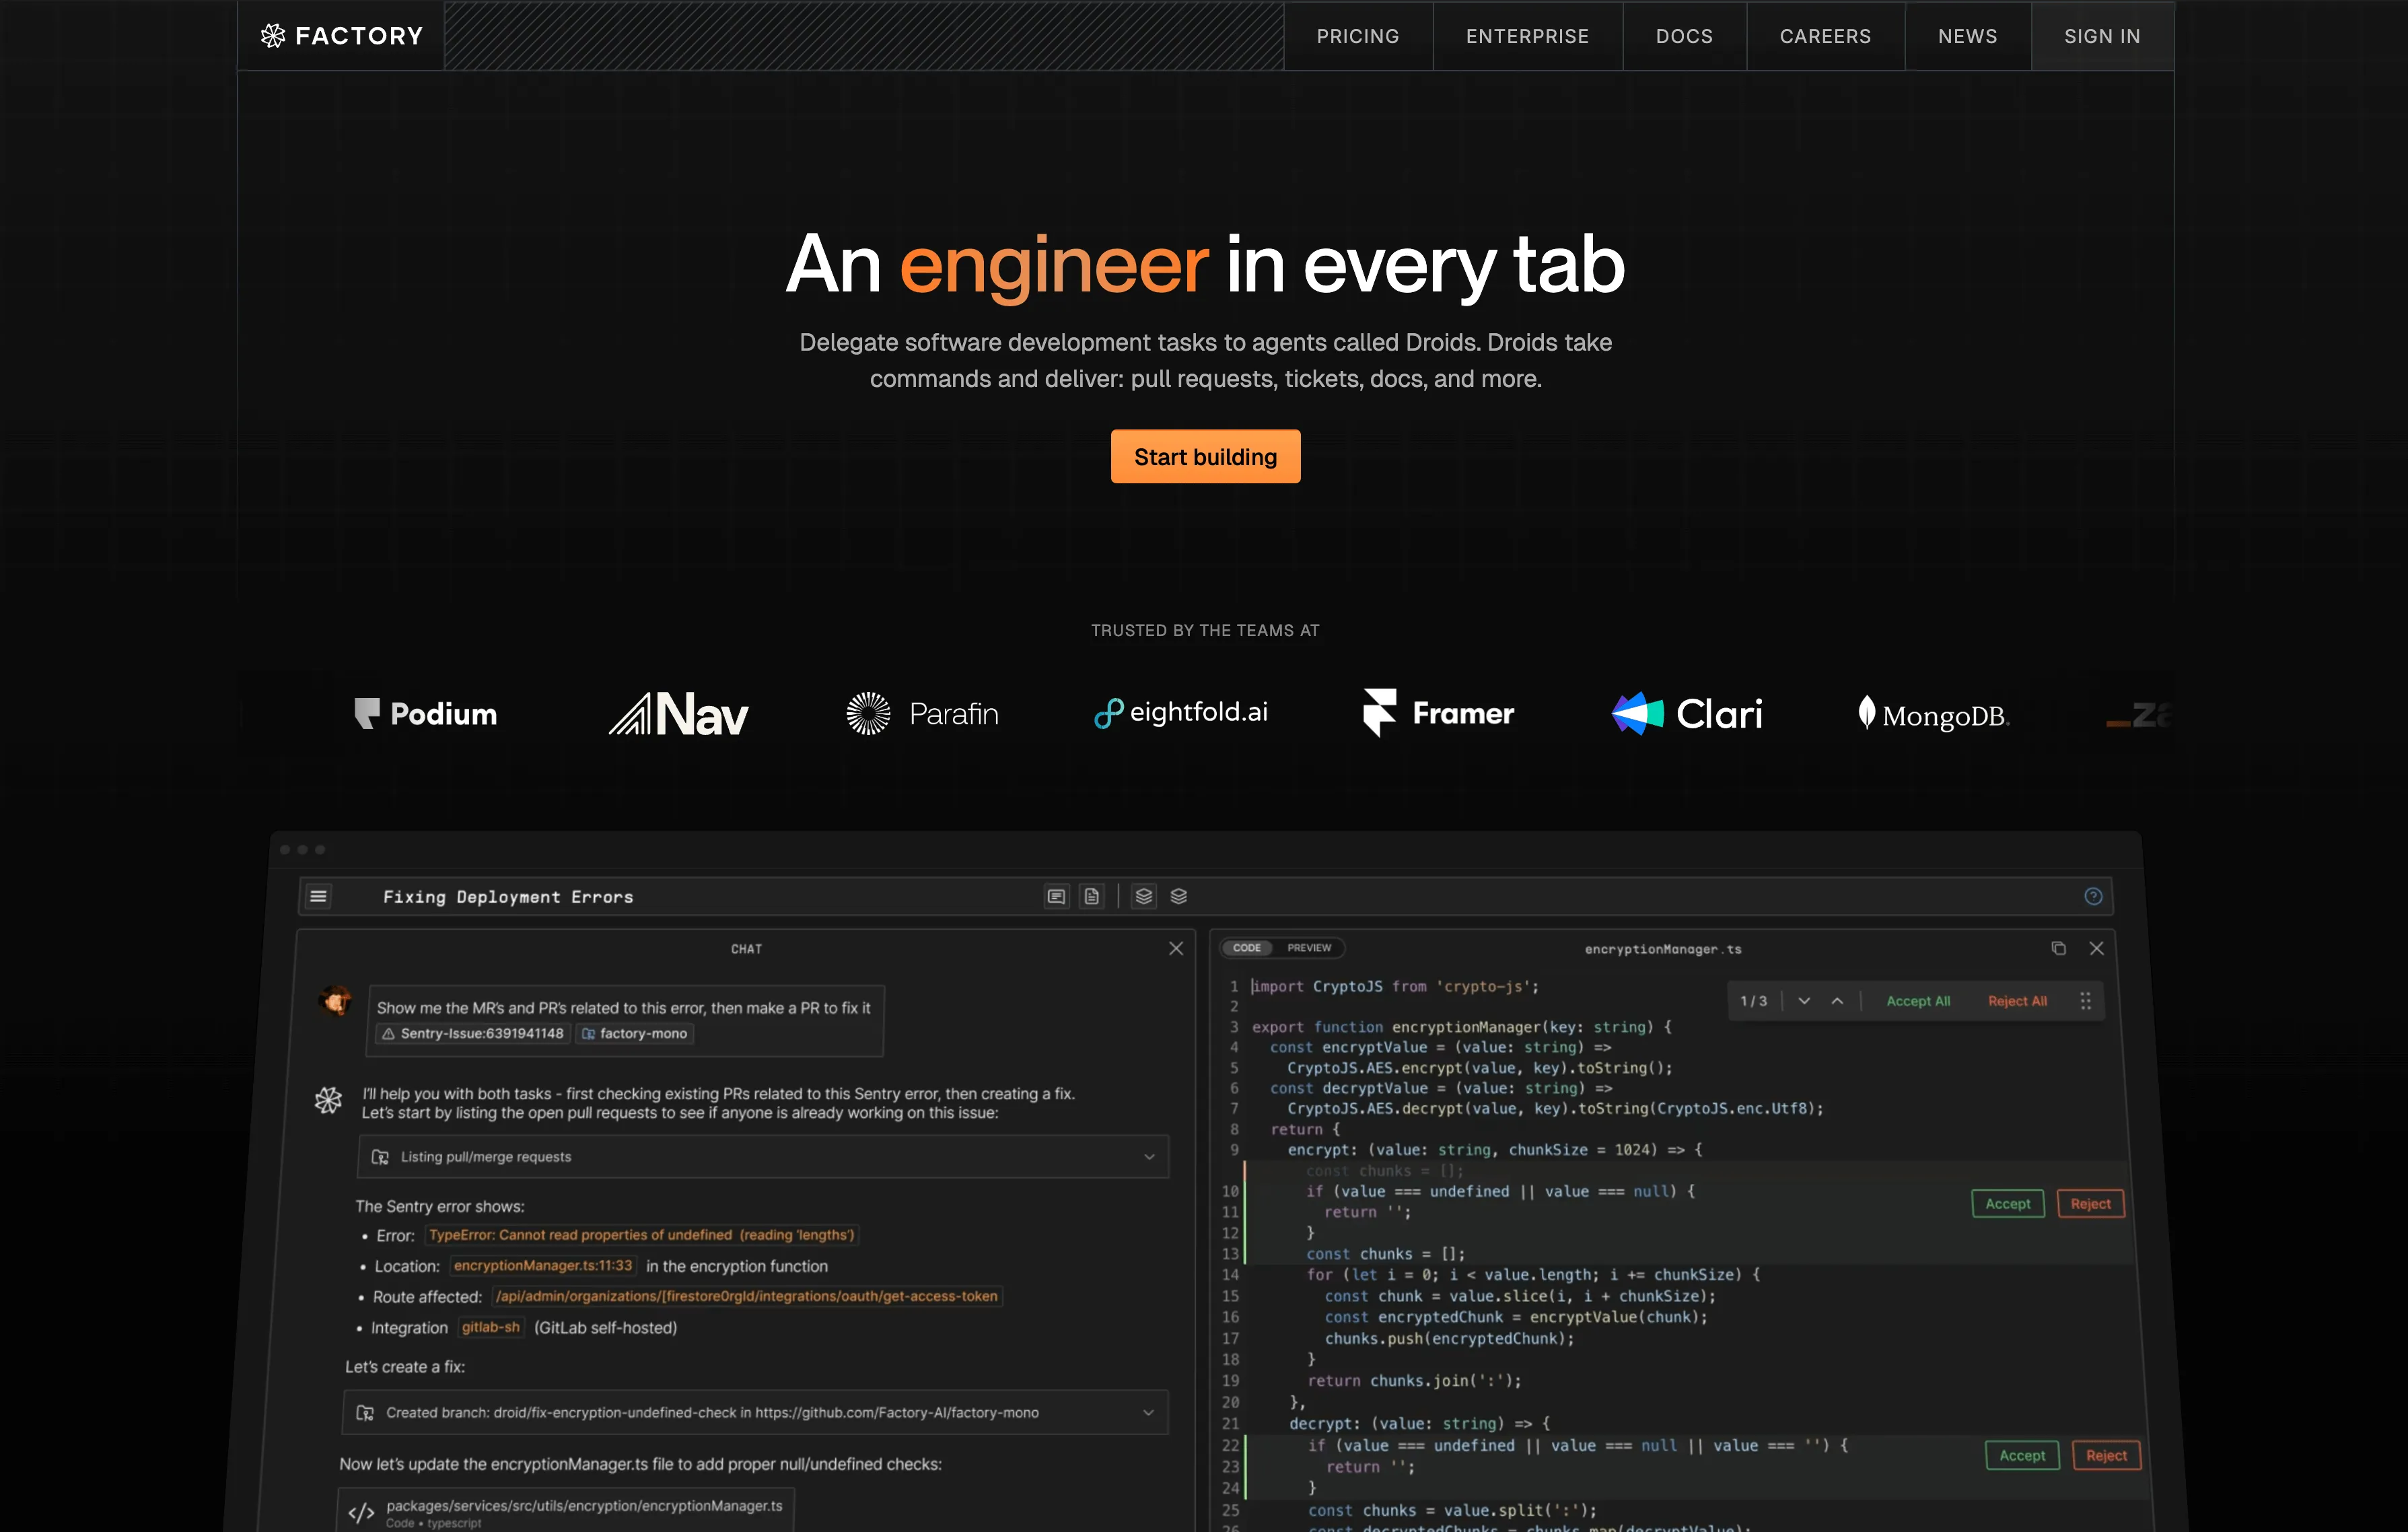Click the document panel toolbar icon

tap(1092, 896)
